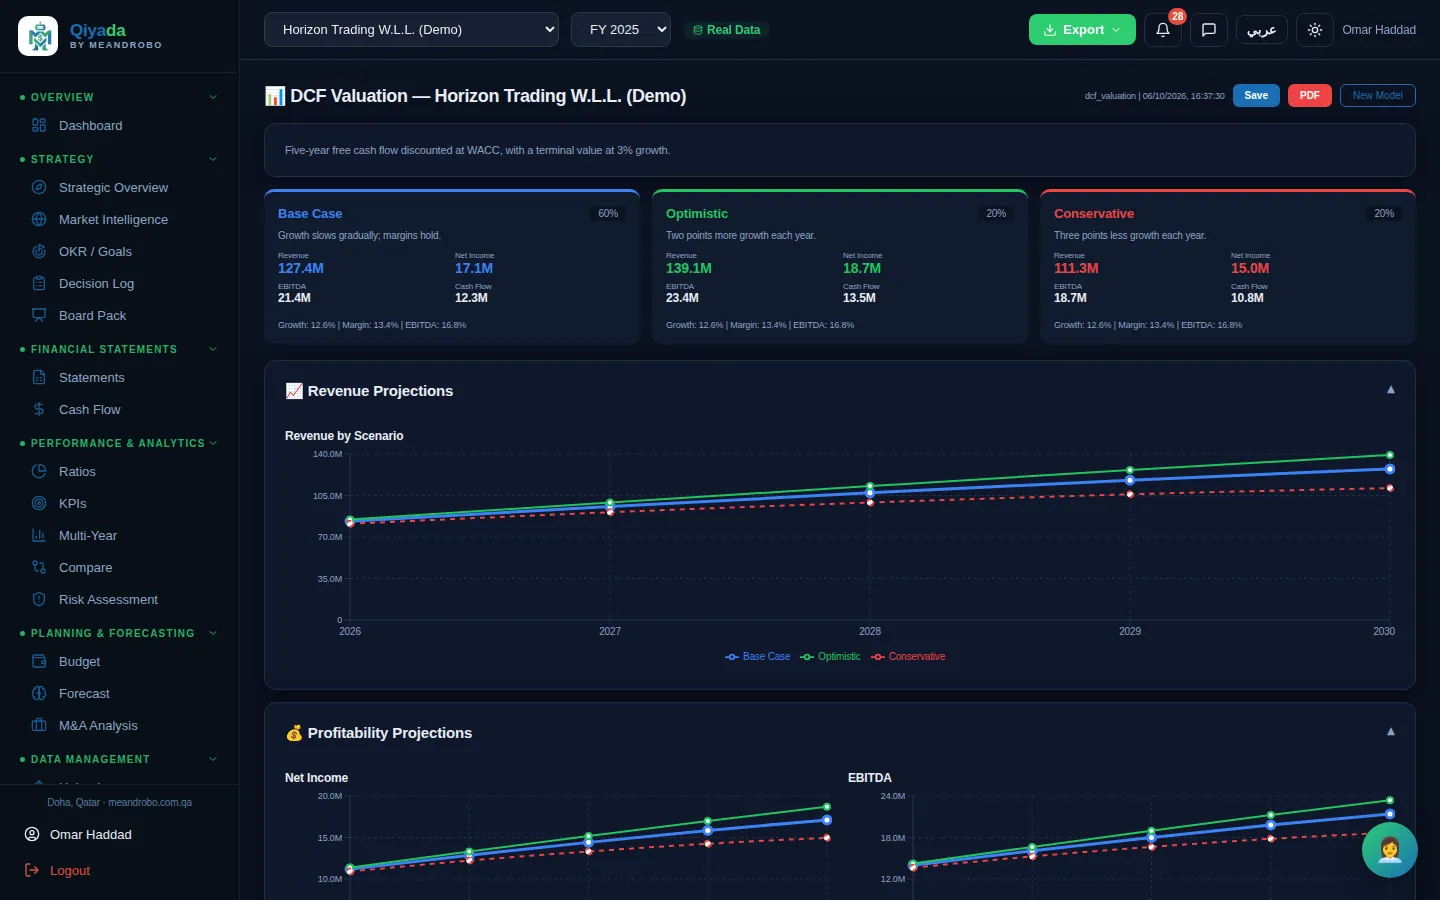Toggle Base Case series in revenue legend
This screenshot has height=900, width=1440.
coord(757,657)
